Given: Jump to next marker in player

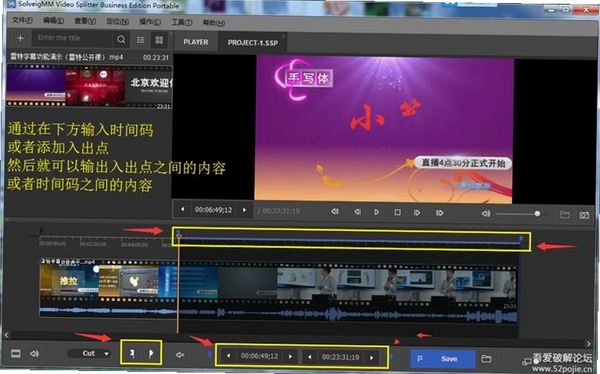Looking at the screenshot, I should (x=439, y=212).
